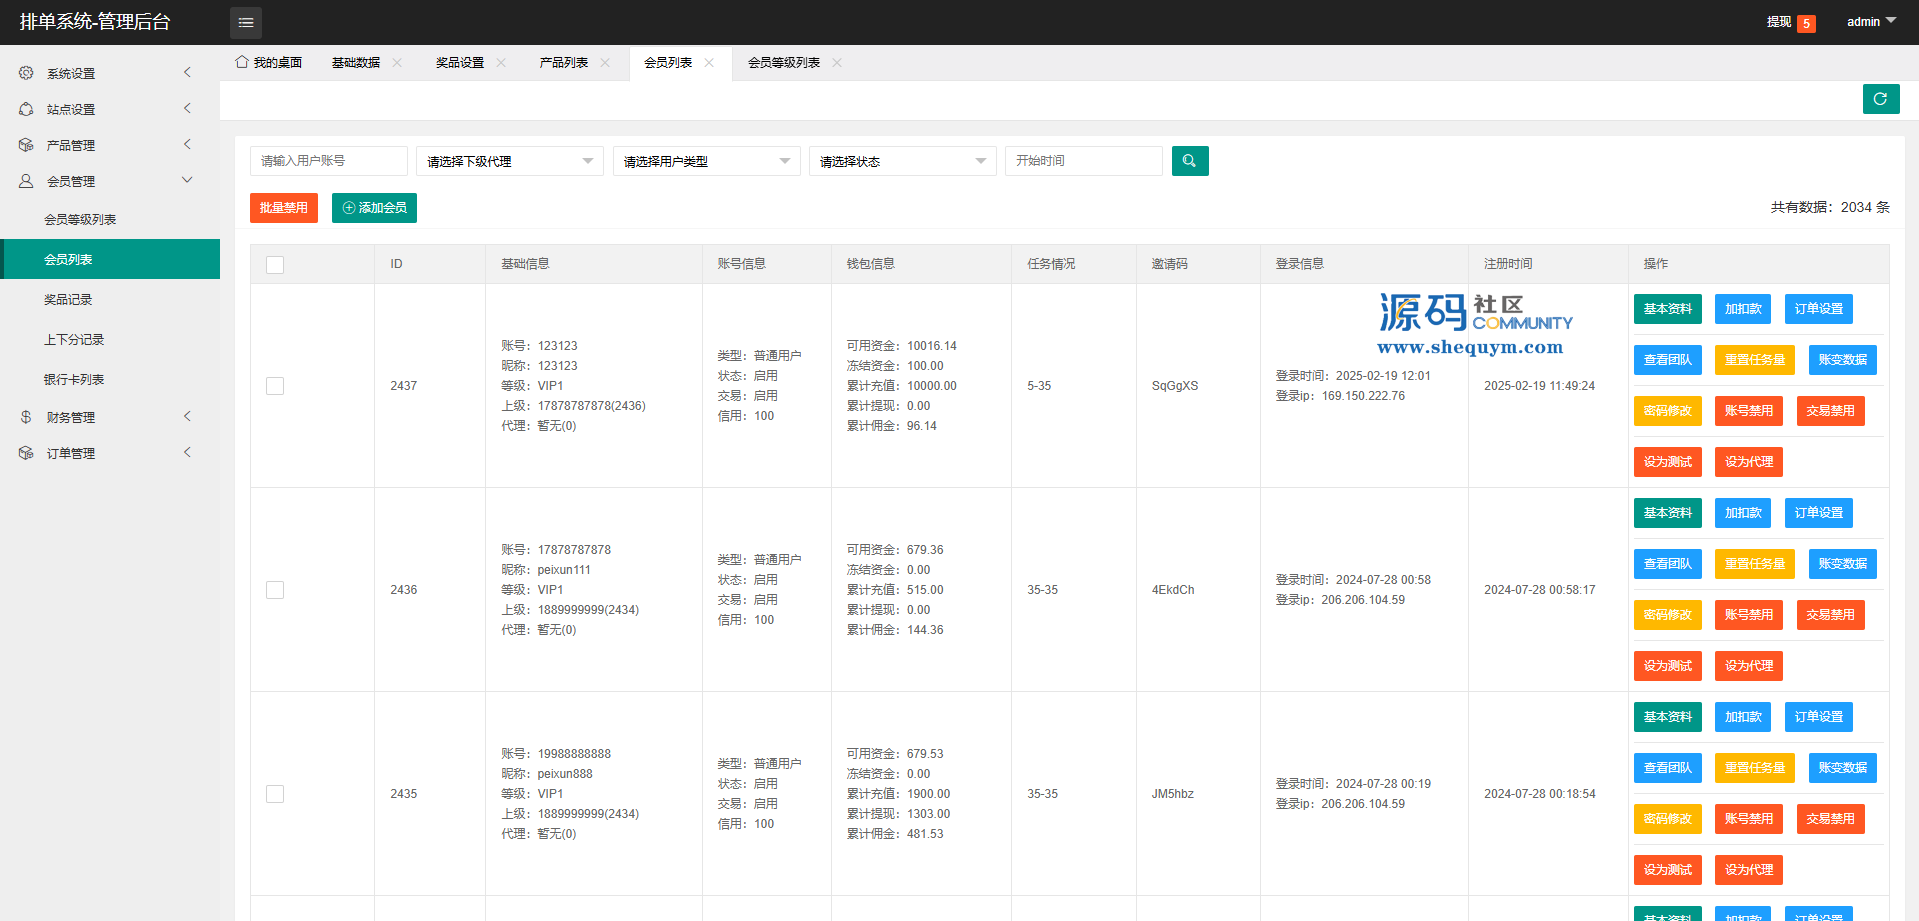Click the 产品管理 cube icon
This screenshot has width=1919, height=921.
coord(26,145)
